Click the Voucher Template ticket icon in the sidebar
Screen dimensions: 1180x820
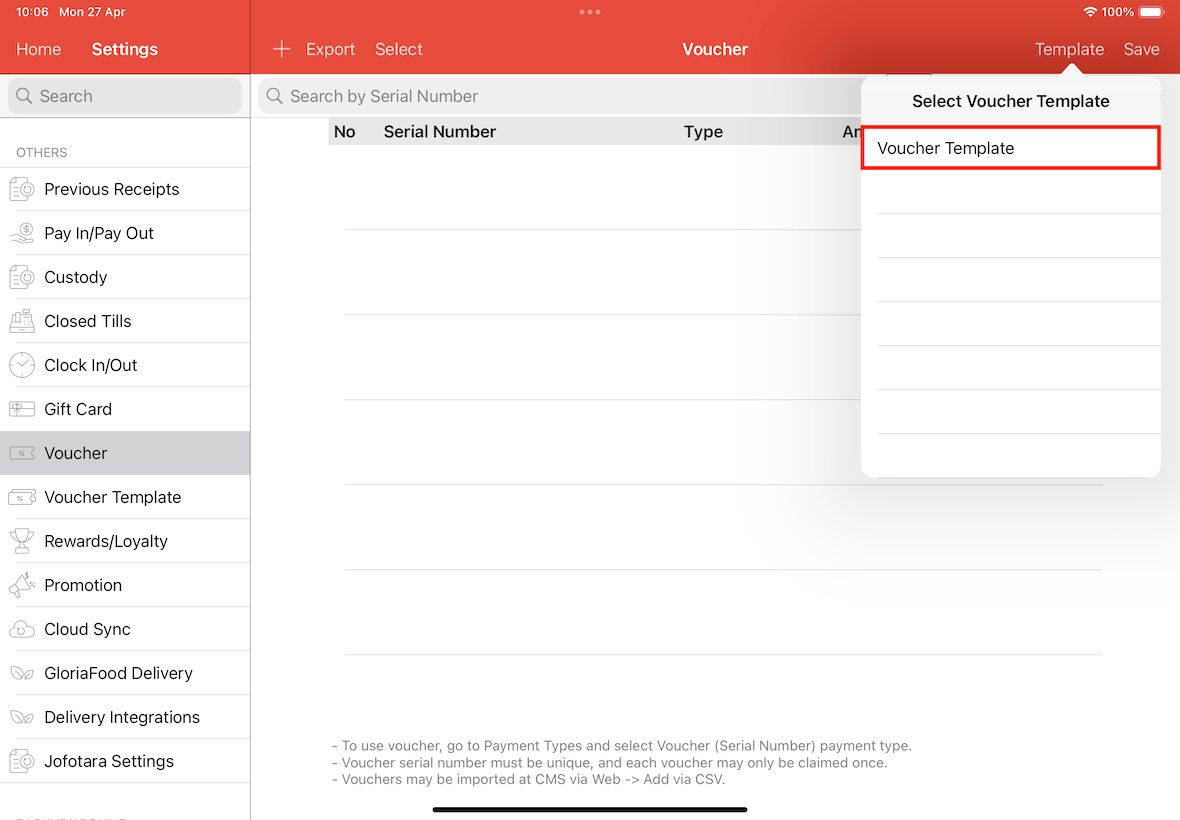22,497
